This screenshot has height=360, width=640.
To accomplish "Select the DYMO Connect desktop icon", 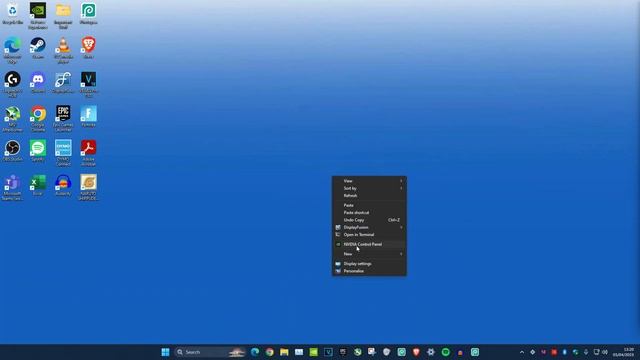I will tap(63, 153).
